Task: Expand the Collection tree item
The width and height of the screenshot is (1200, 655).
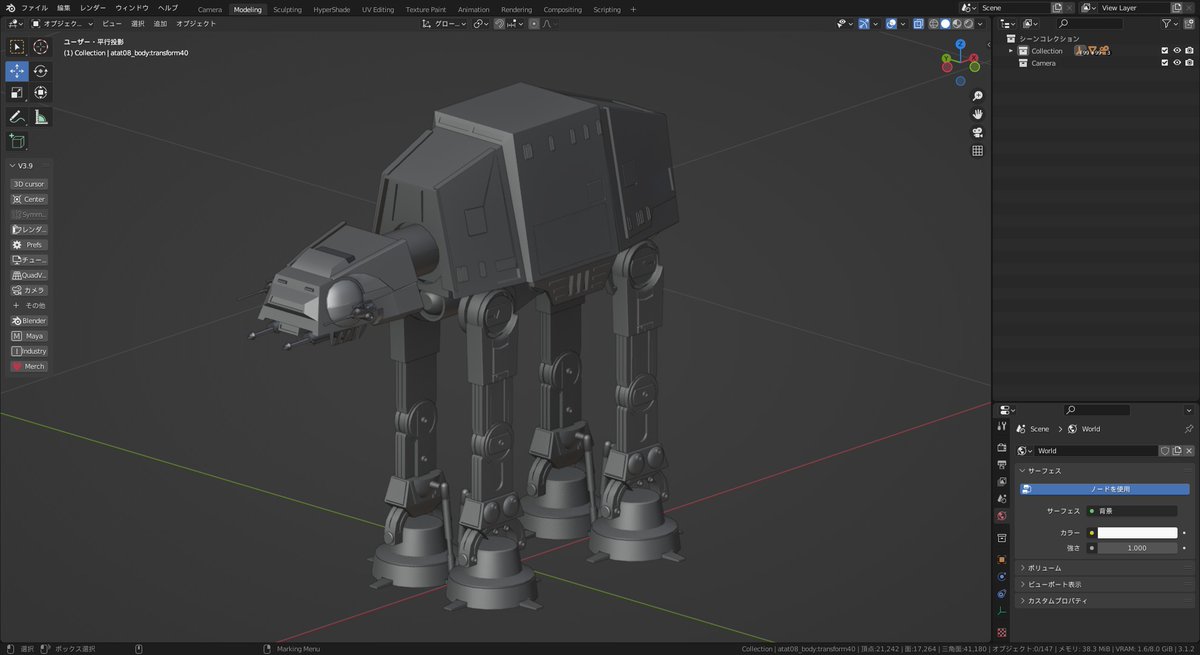Action: click(x=1011, y=51)
